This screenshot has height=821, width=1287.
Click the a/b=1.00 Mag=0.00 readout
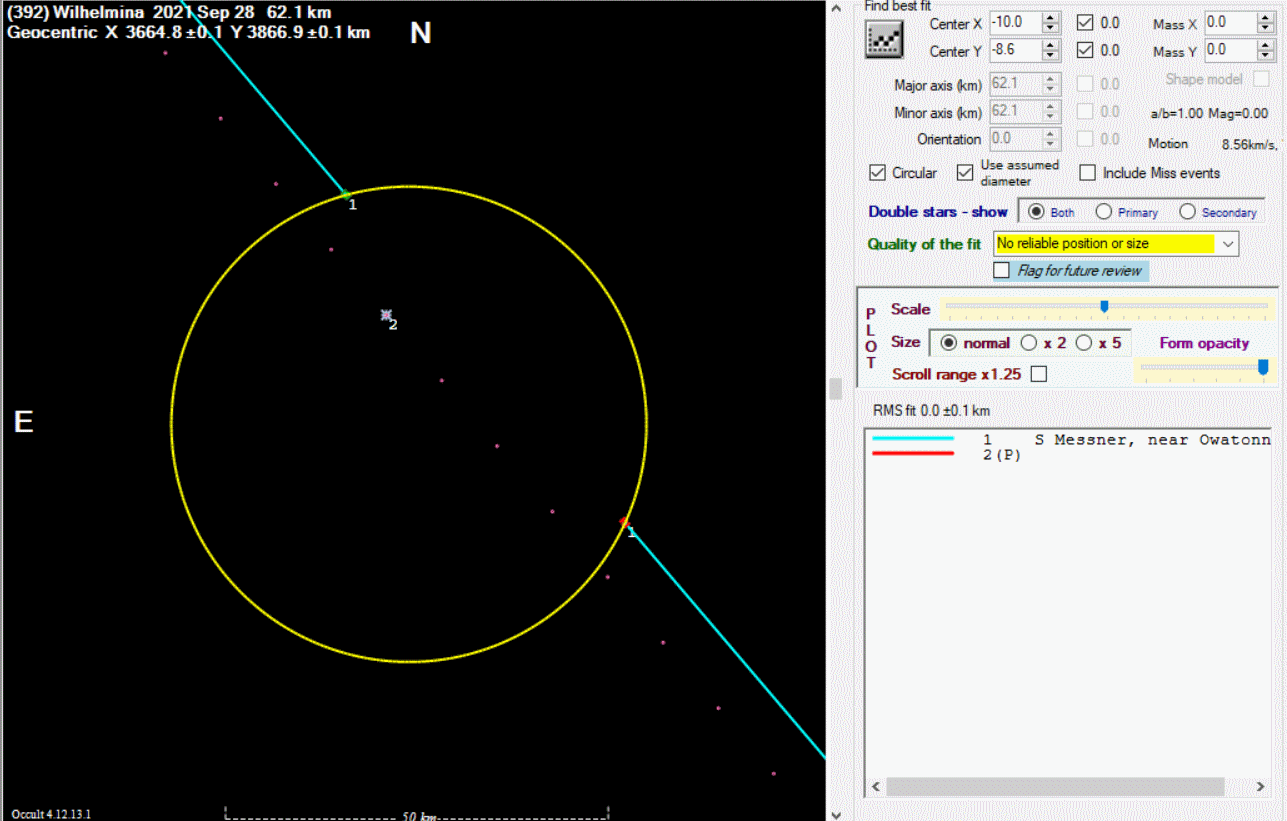tap(1209, 113)
